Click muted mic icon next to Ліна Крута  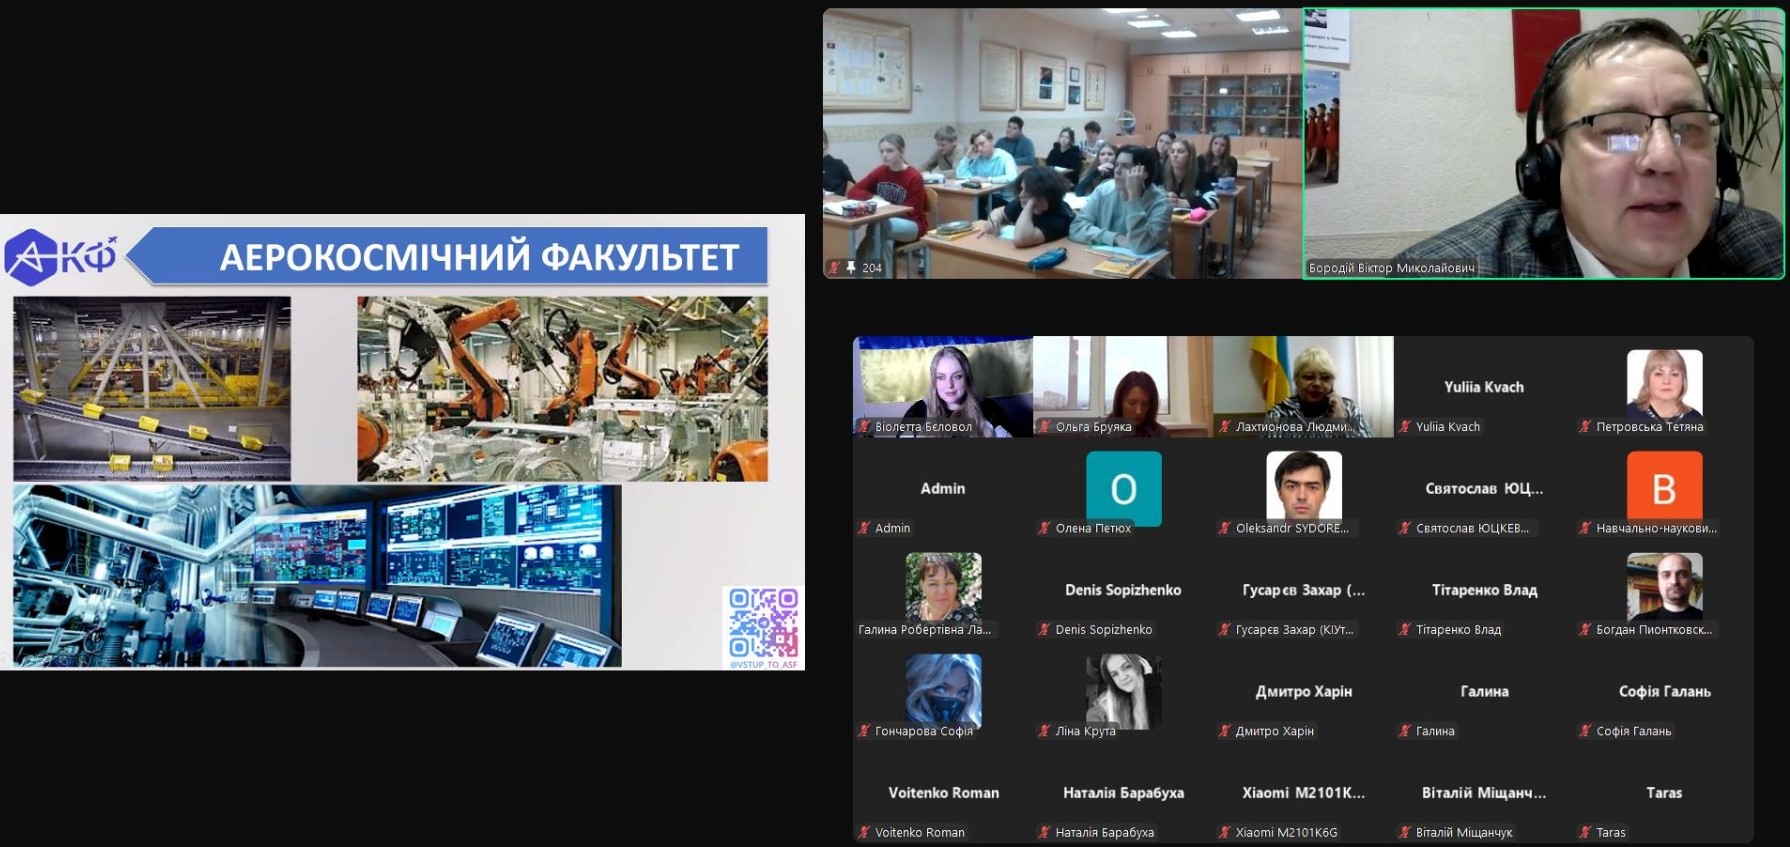(x=1045, y=731)
